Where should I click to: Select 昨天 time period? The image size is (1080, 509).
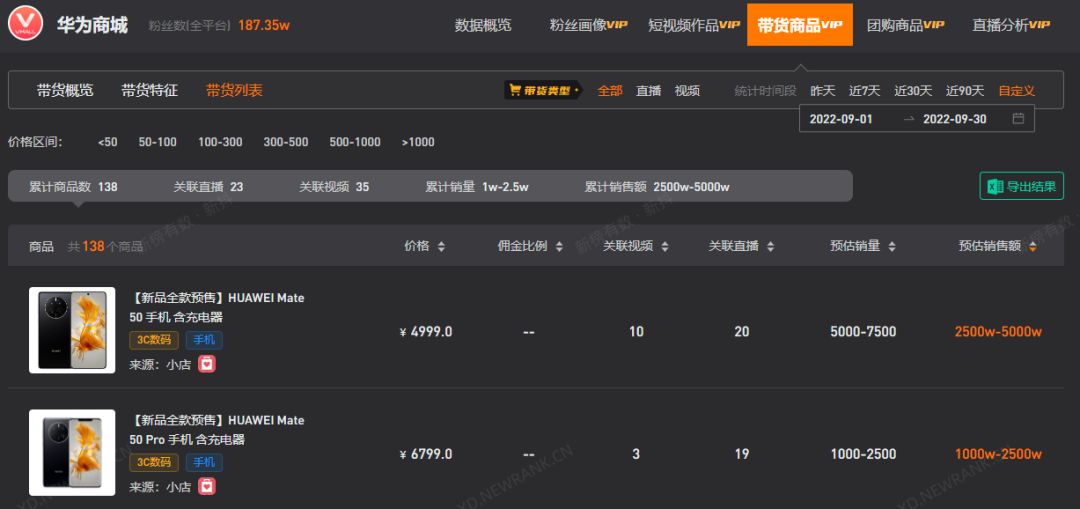pos(822,90)
